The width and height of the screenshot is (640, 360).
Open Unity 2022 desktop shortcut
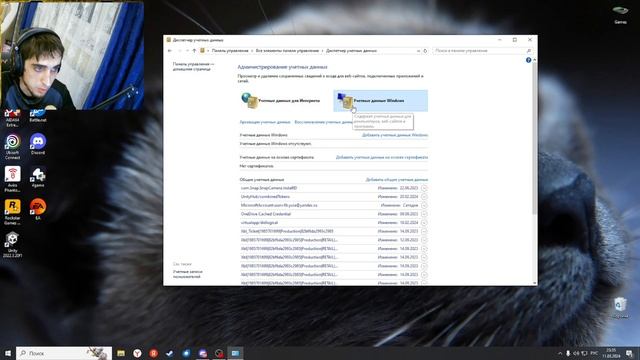pyautogui.click(x=13, y=244)
